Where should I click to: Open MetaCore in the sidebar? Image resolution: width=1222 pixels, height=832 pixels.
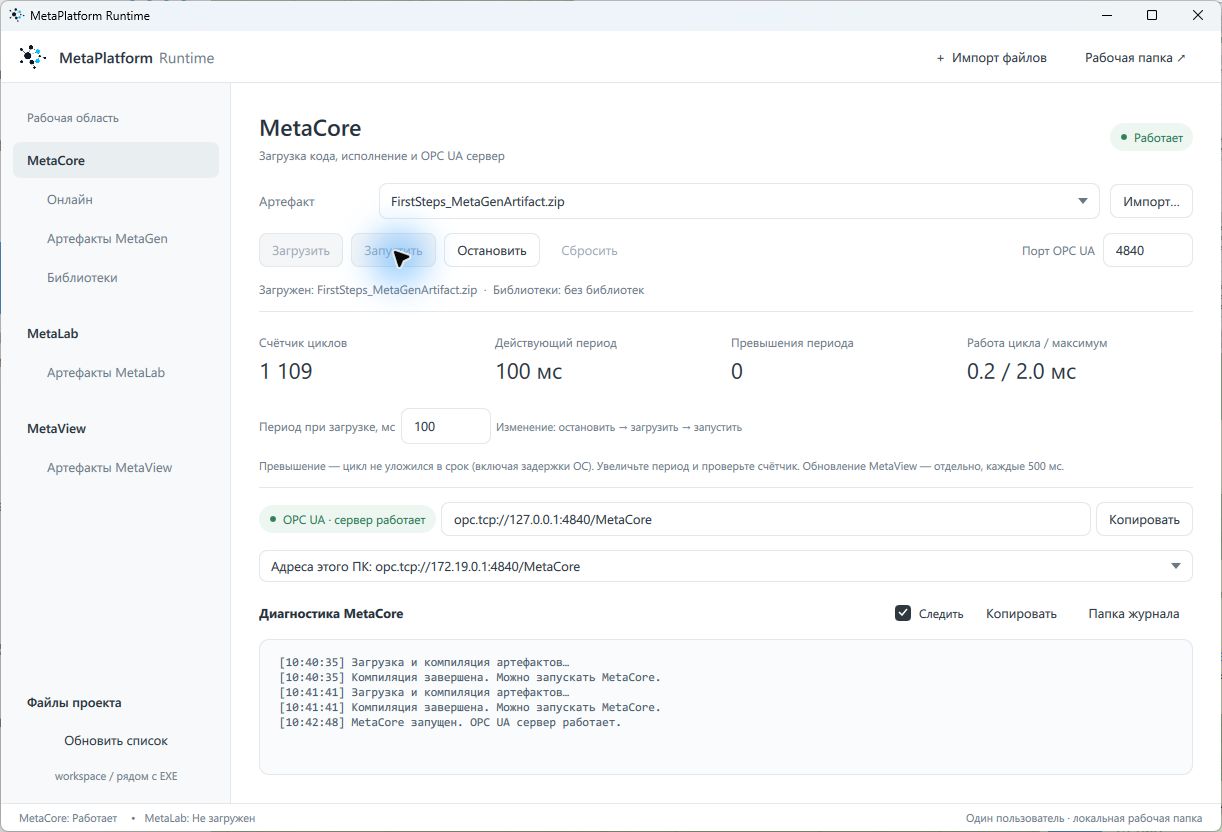coord(116,160)
